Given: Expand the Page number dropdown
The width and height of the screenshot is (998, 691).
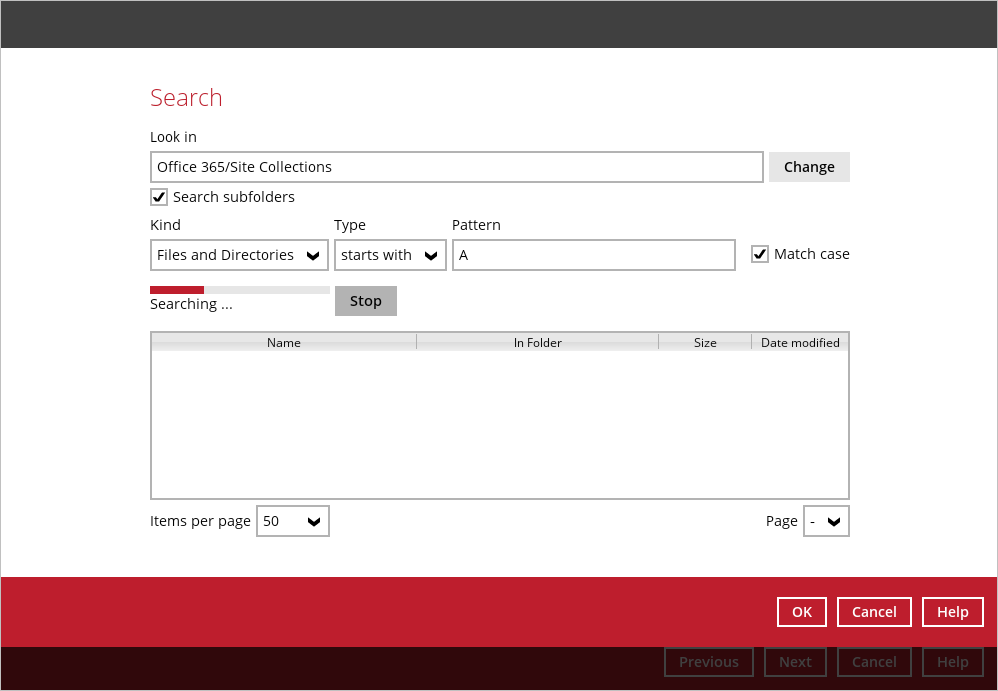Looking at the screenshot, I should click(x=826, y=521).
